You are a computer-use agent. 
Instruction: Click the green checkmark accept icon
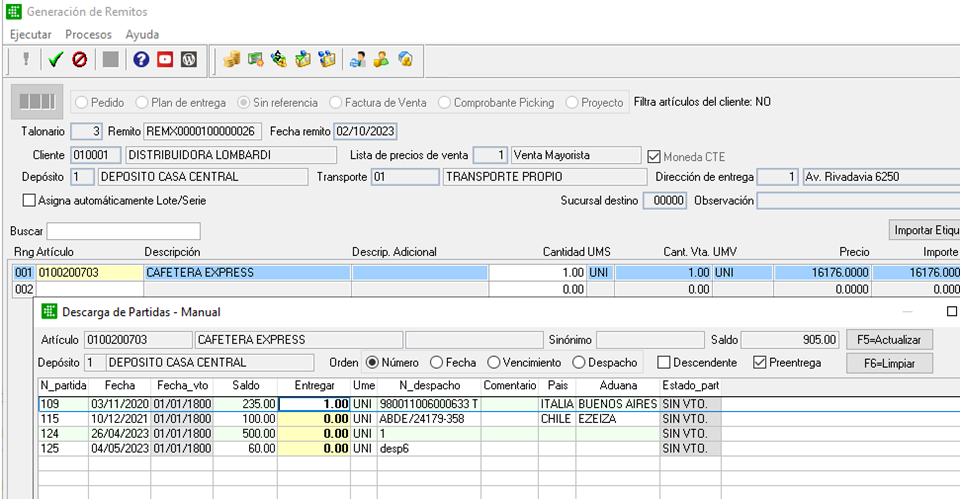[x=55, y=60]
